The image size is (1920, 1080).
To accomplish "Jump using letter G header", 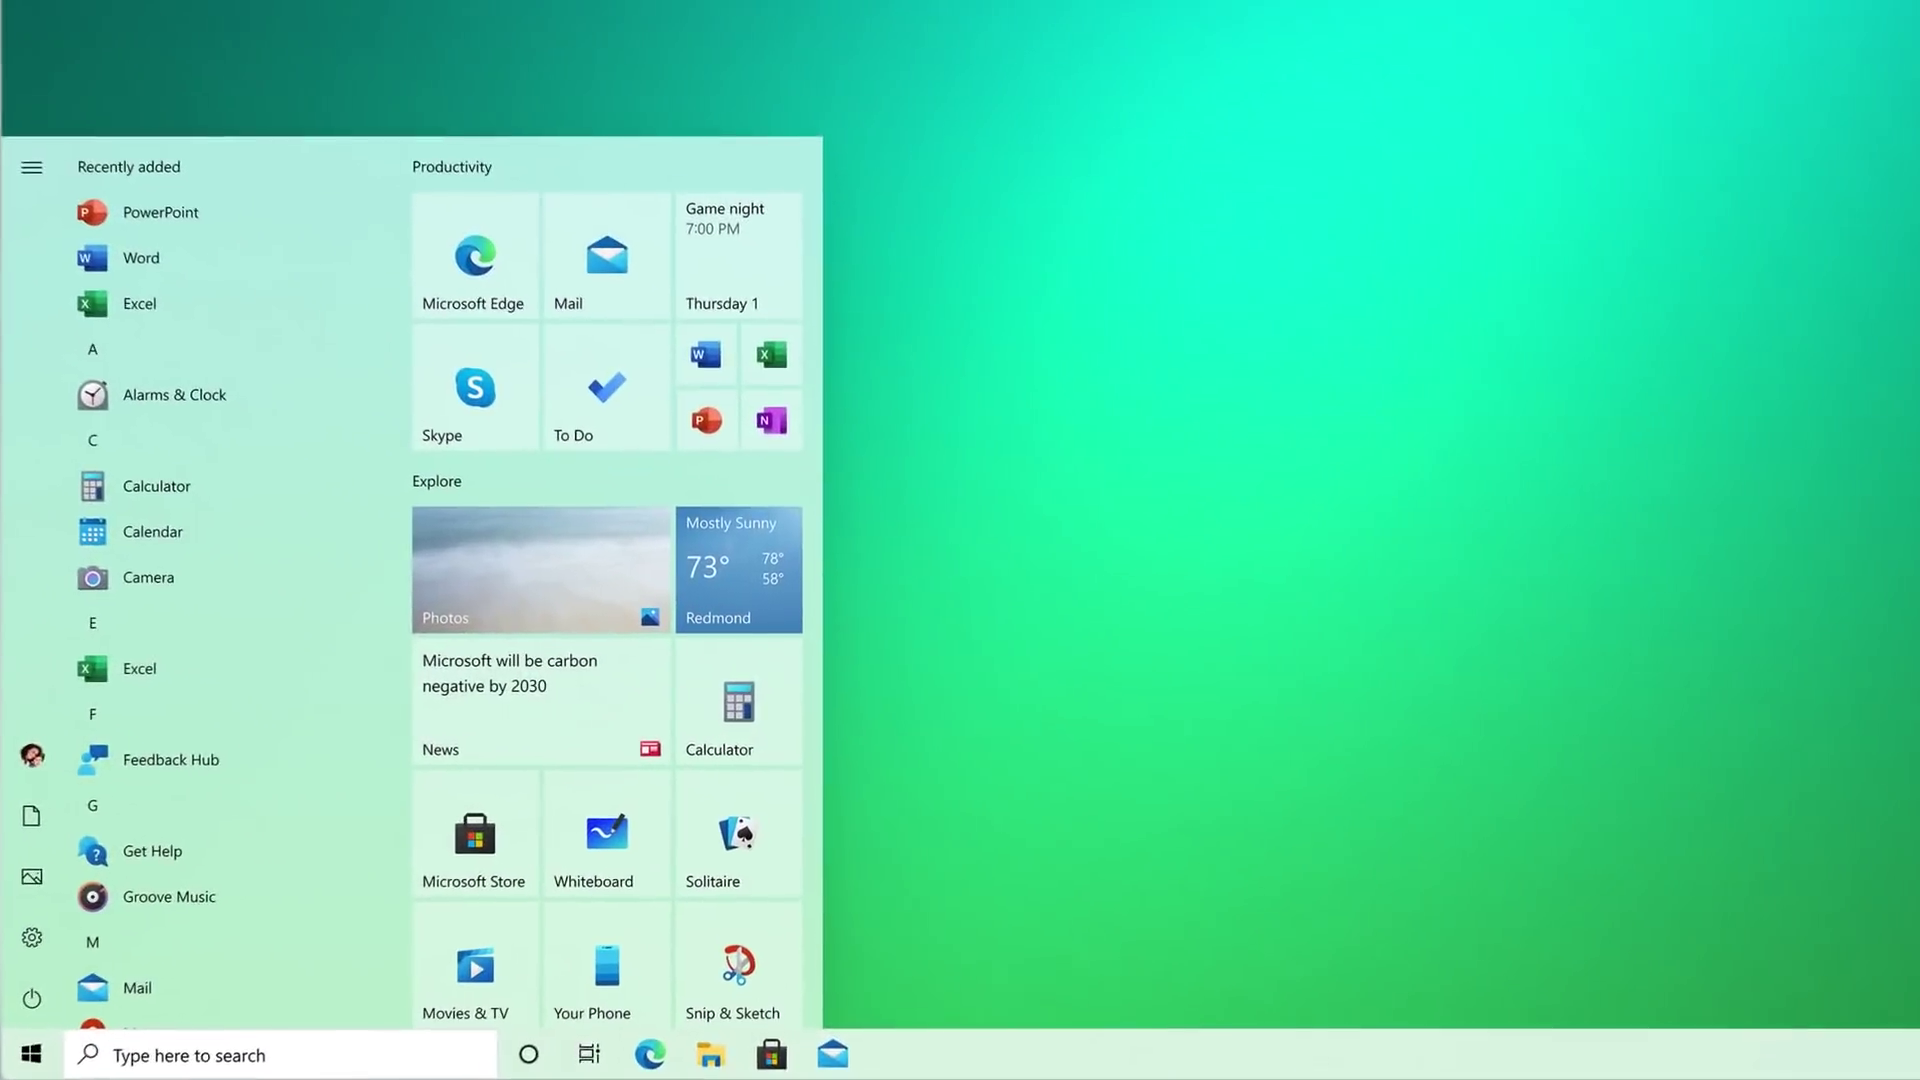I will [93, 806].
